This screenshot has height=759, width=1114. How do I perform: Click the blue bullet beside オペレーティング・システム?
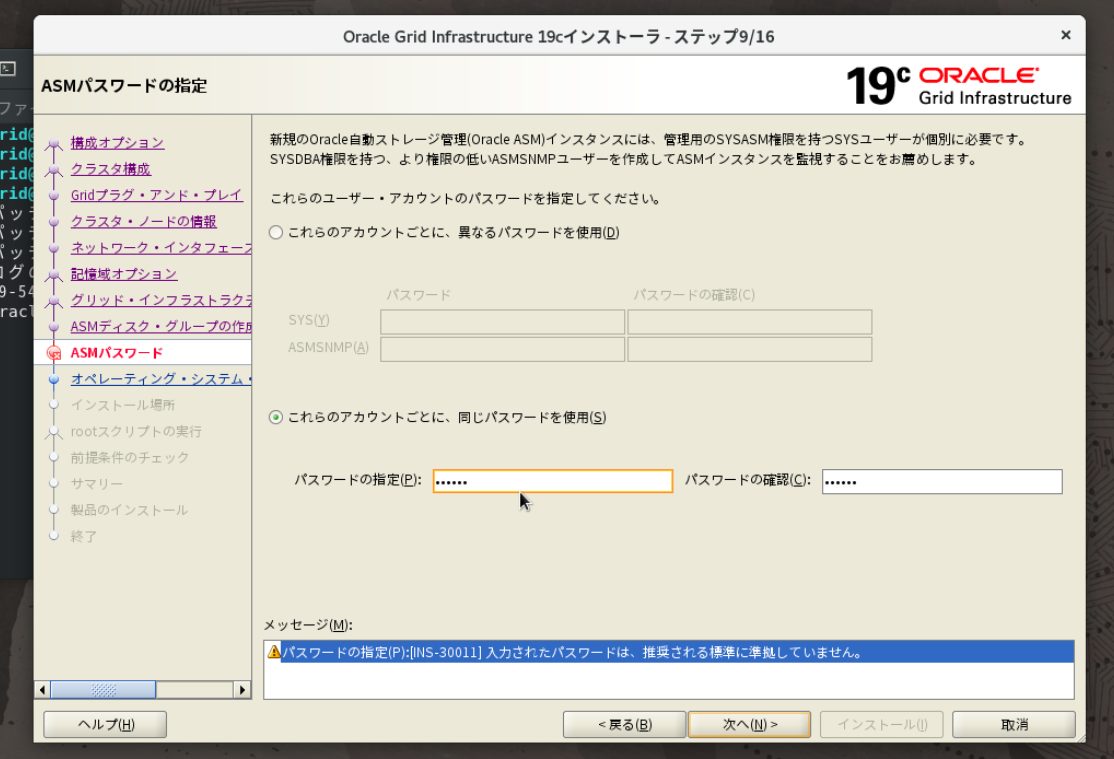pos(53,380)
